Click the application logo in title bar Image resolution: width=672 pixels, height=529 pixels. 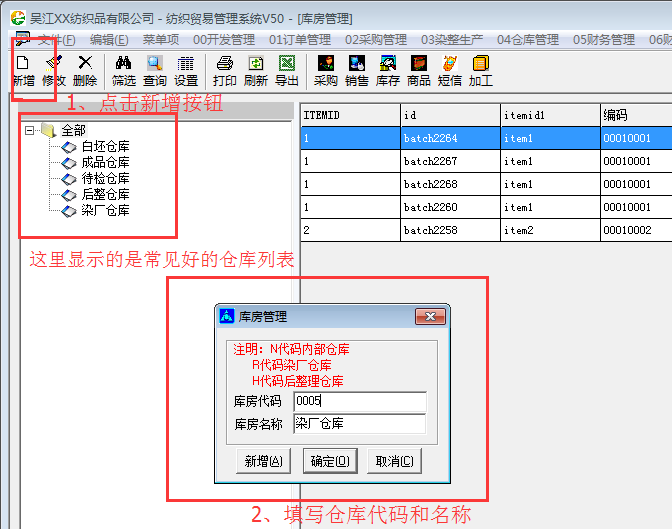[18, 18]
